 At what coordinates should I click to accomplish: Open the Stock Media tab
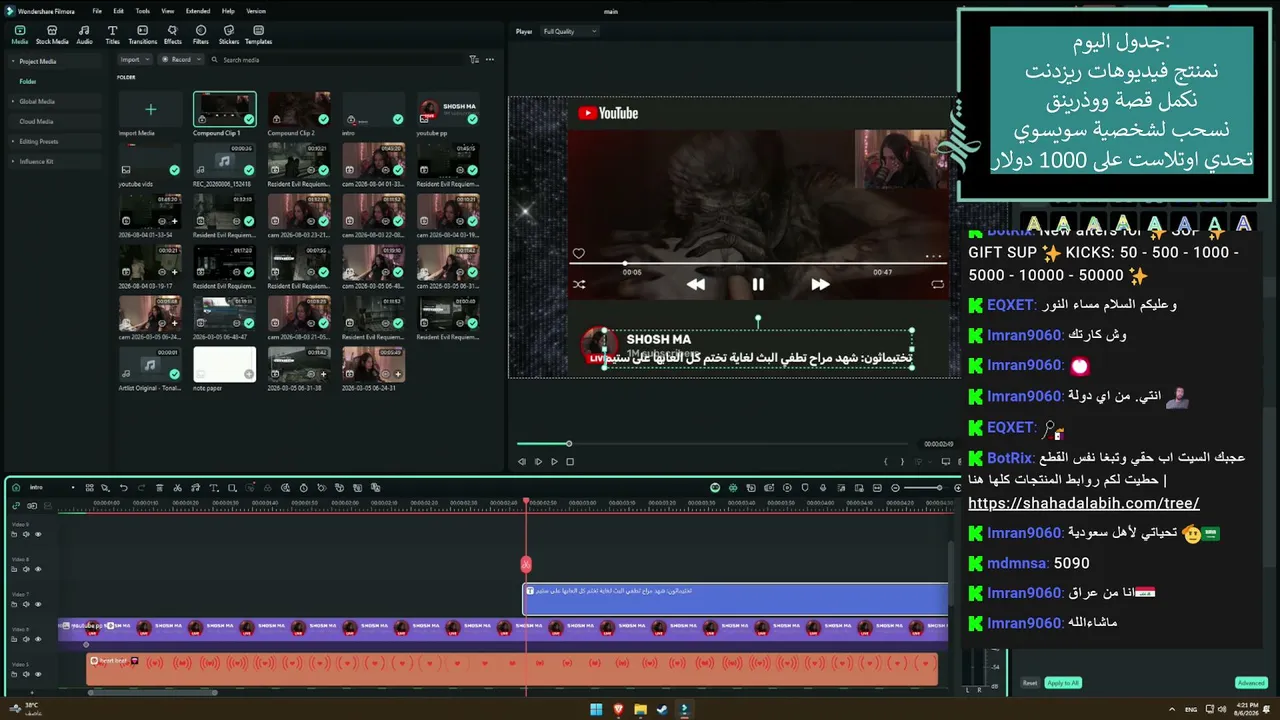pos(52,35)
